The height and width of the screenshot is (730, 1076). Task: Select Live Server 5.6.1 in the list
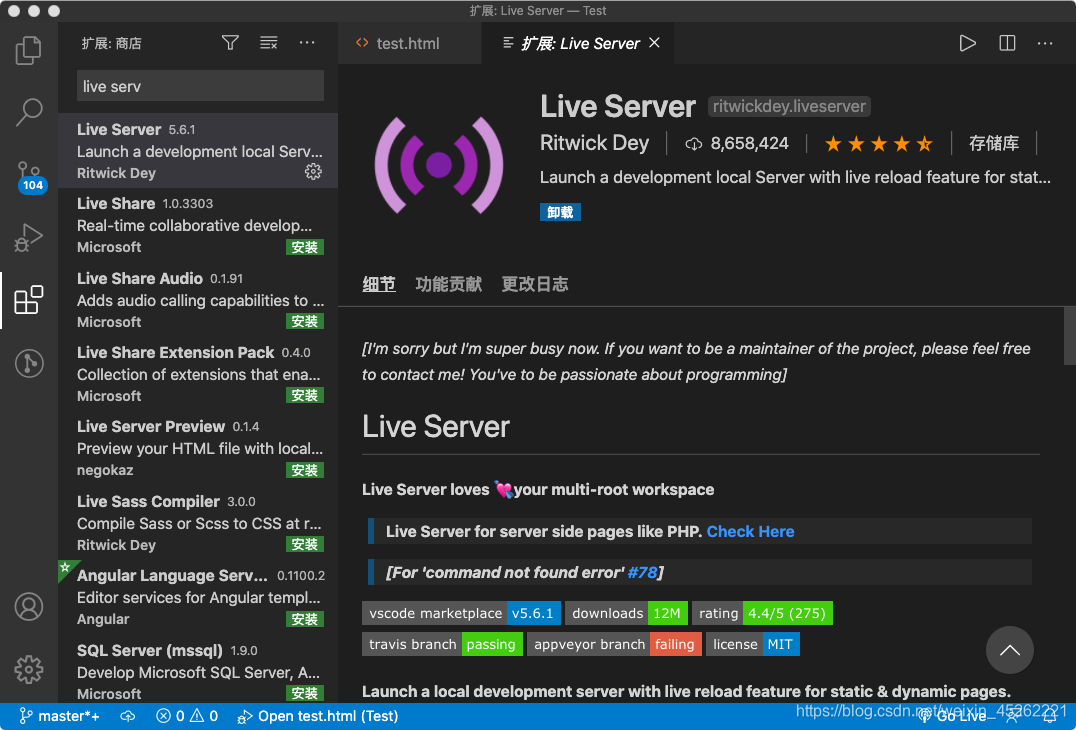(x=198, y=151)
